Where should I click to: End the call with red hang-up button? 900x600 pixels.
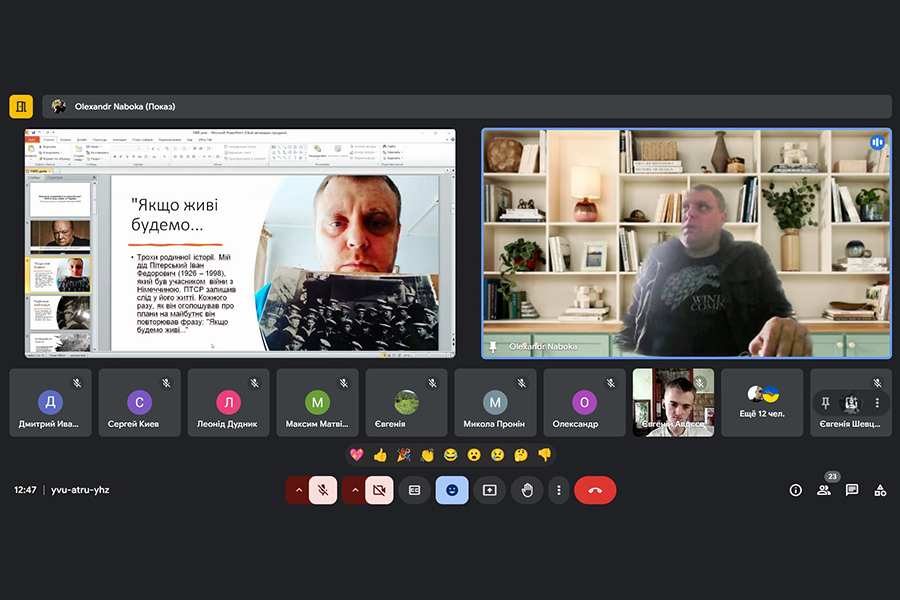coord(595,490)
